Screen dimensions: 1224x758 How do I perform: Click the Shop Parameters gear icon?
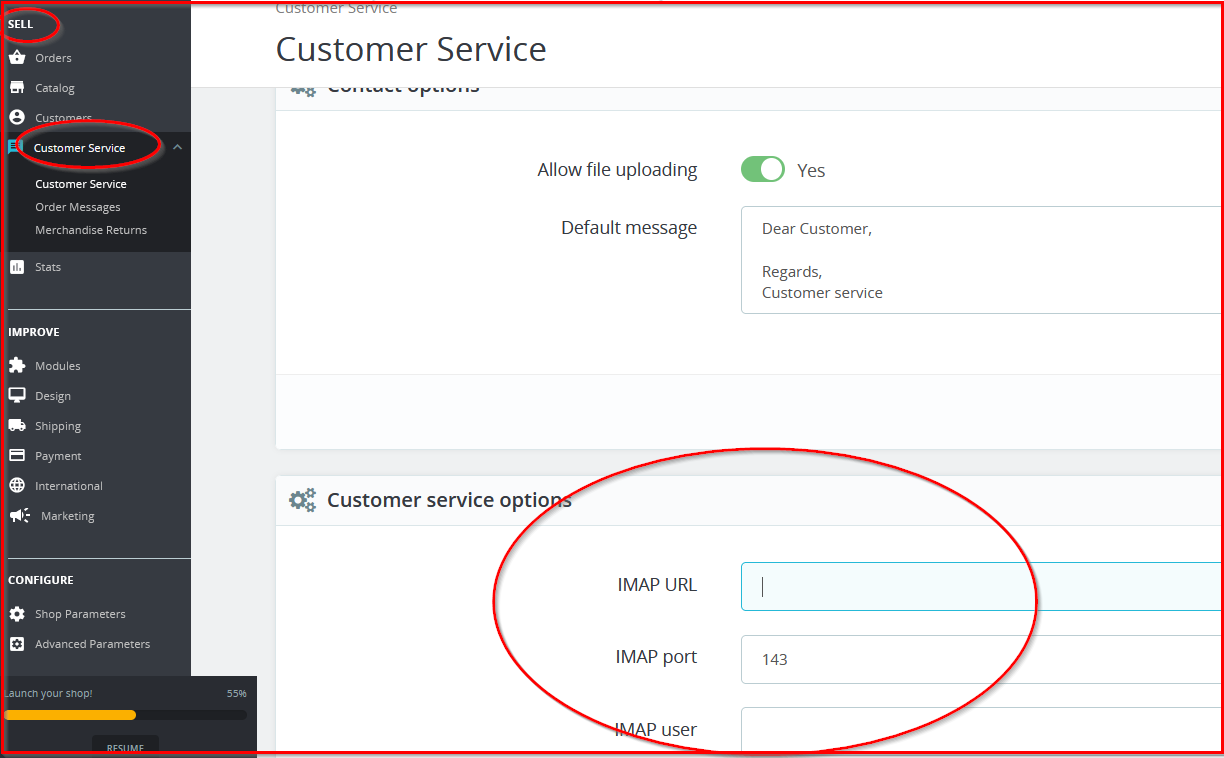(x=17, y=614)
